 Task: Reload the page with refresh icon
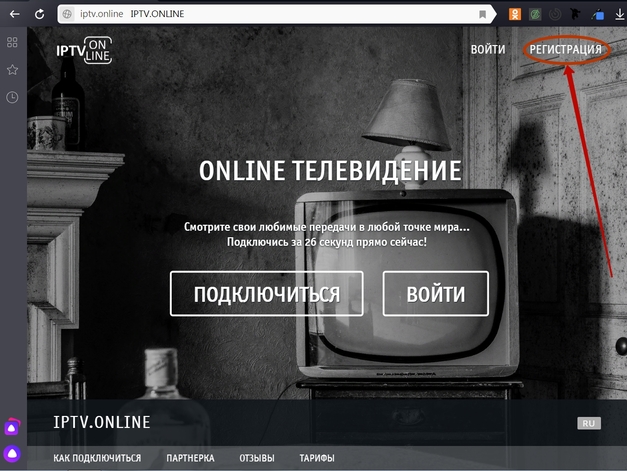coord(39,14)
